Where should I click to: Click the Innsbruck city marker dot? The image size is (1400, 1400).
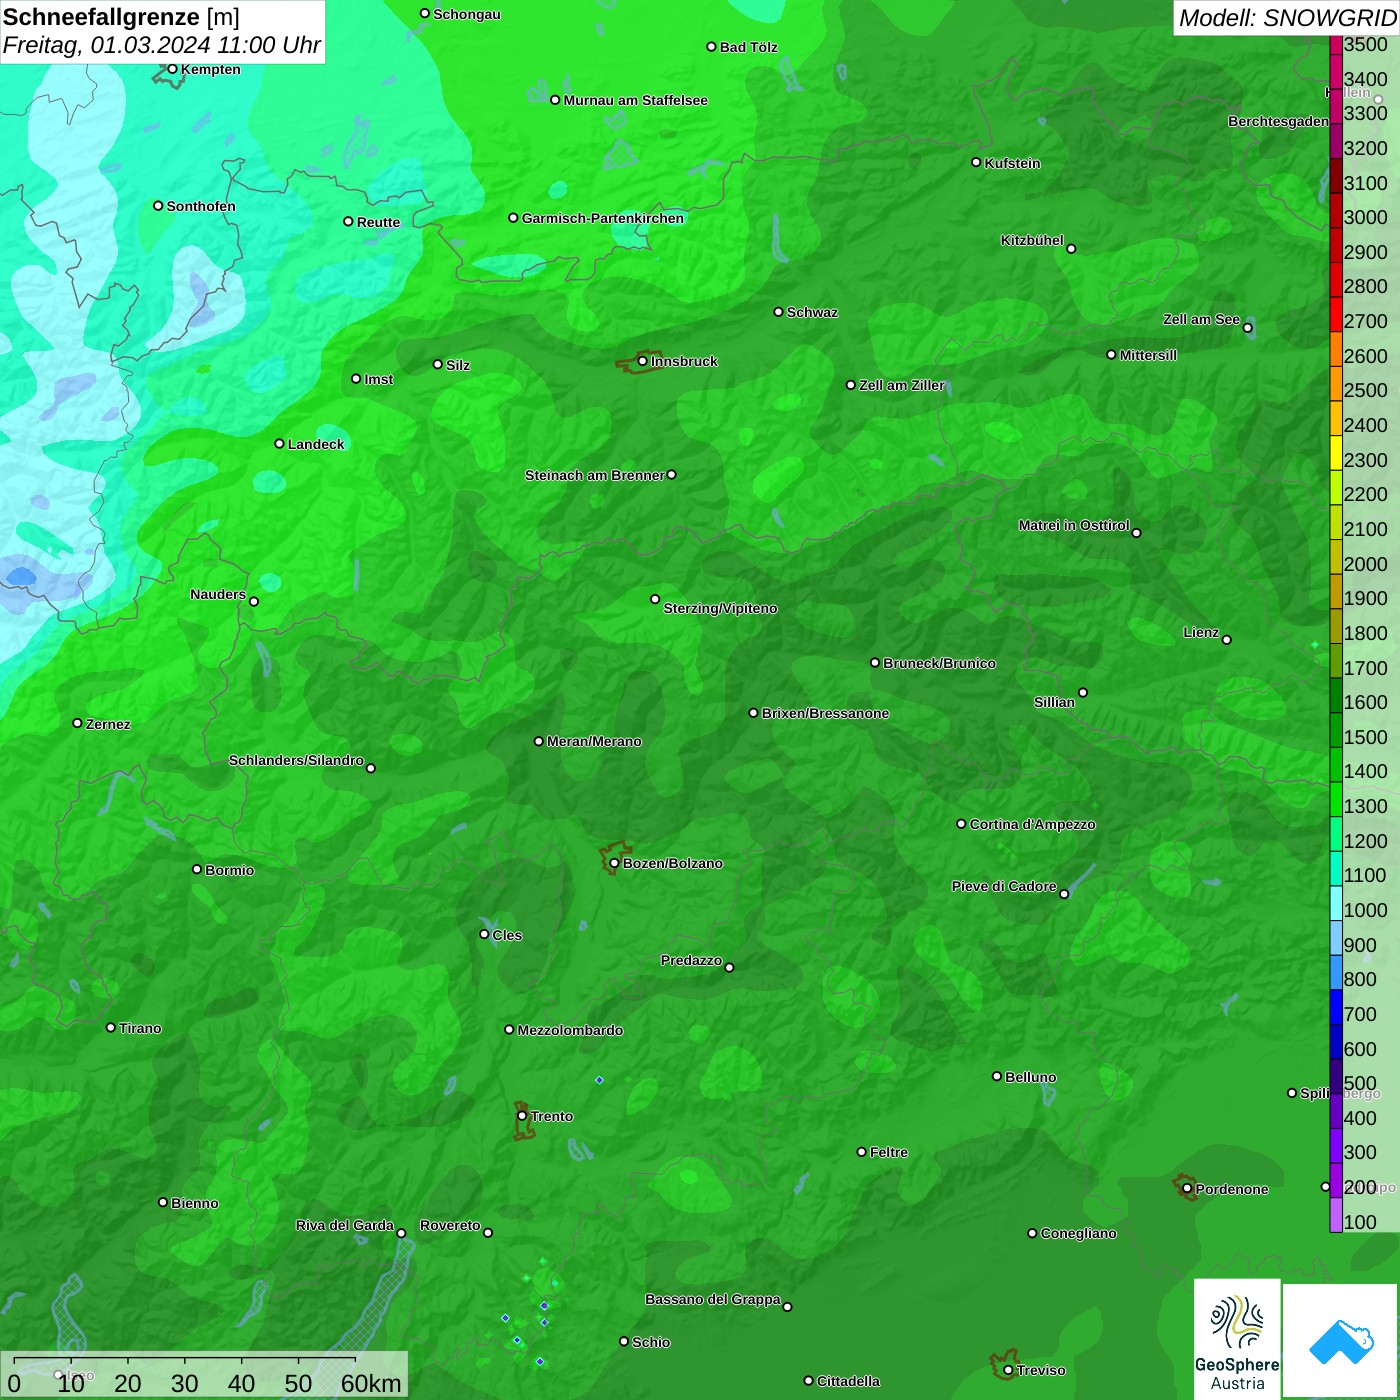click(643, 361)
